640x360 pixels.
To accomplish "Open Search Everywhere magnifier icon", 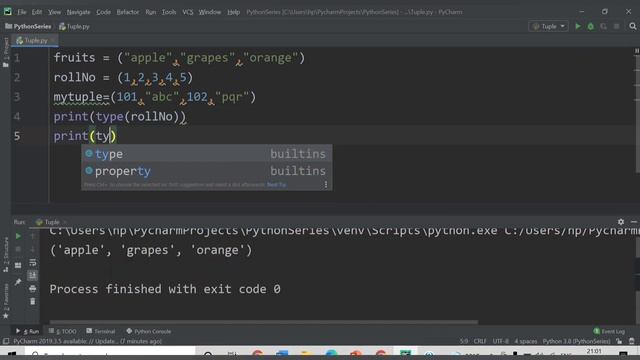I will (x=633, y=26).
